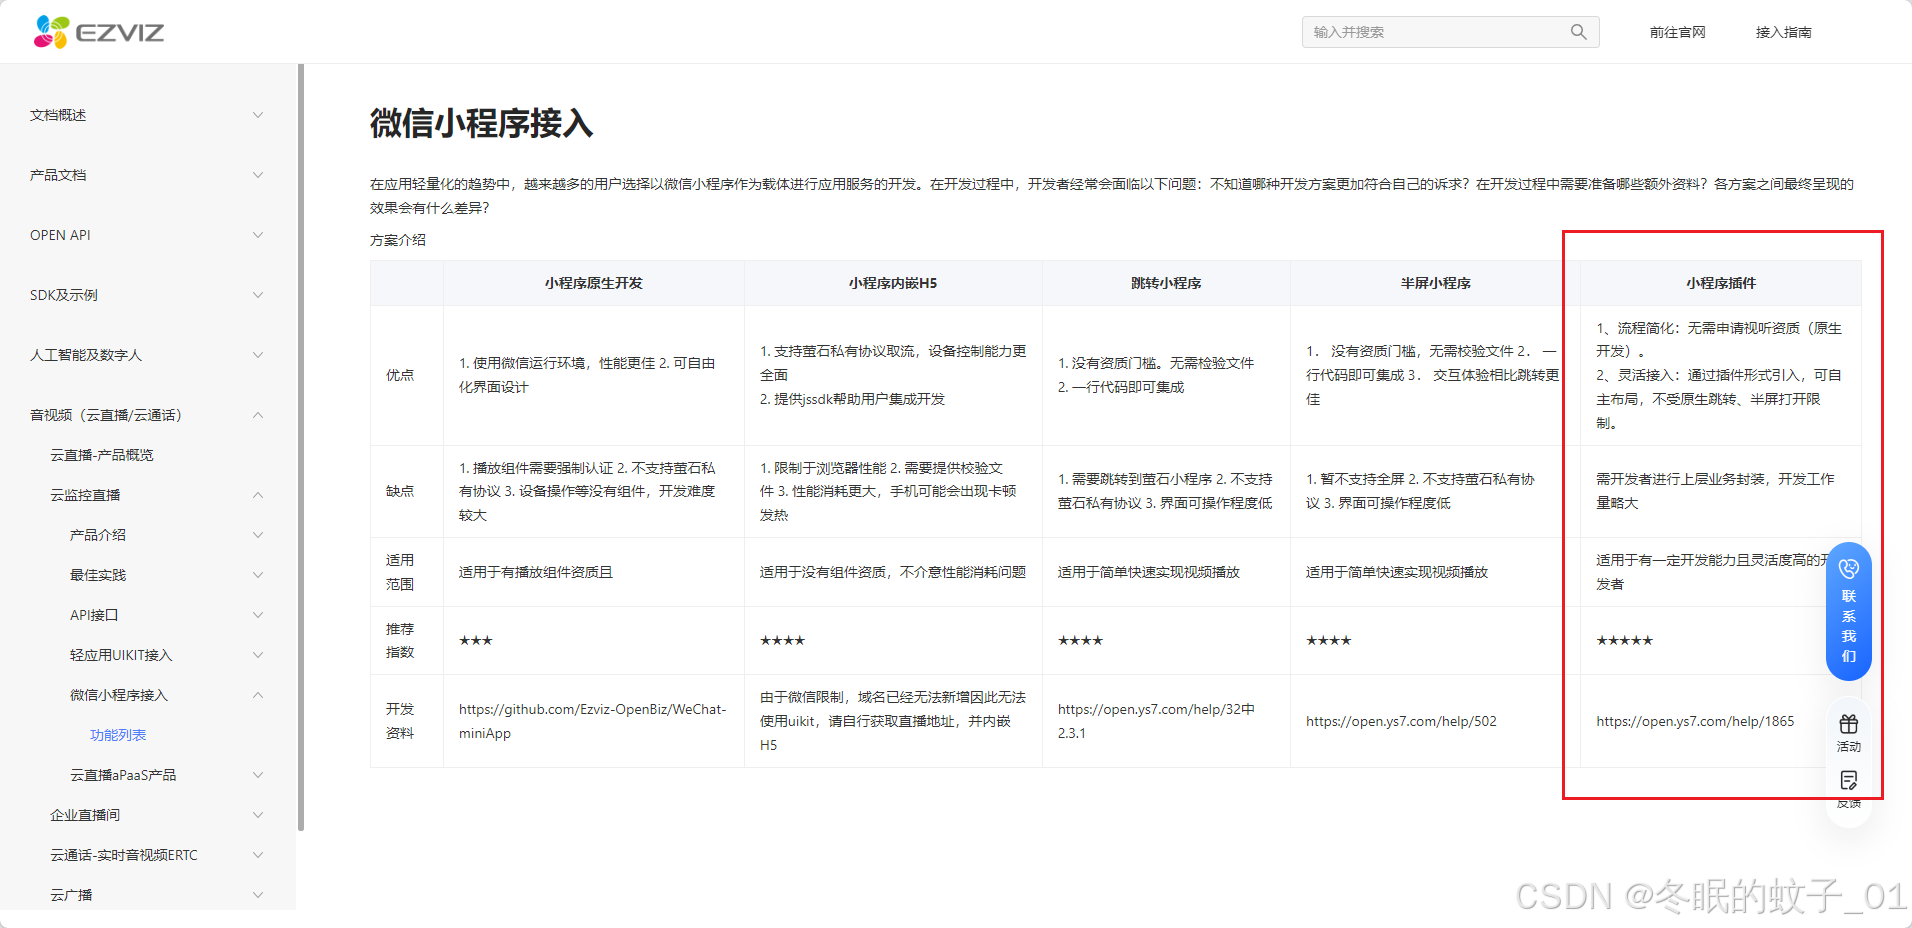
Task: Click the 缺点 row label
Action: pyautogui.click(x=400, y=491)
